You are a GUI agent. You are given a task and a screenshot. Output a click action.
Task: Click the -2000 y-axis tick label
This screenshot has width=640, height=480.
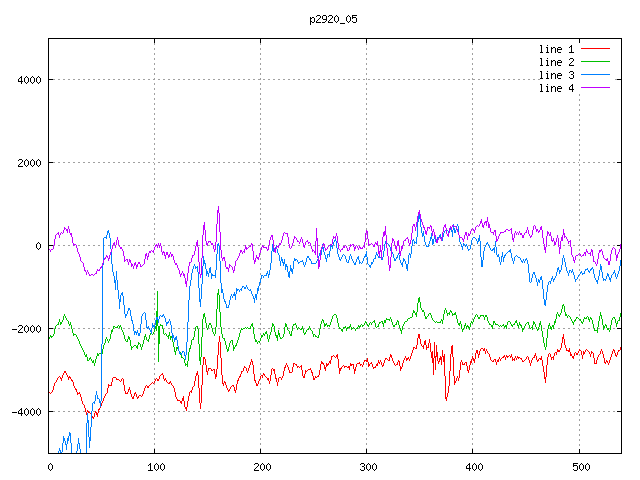pyautogui.click(x=25, y=329)
